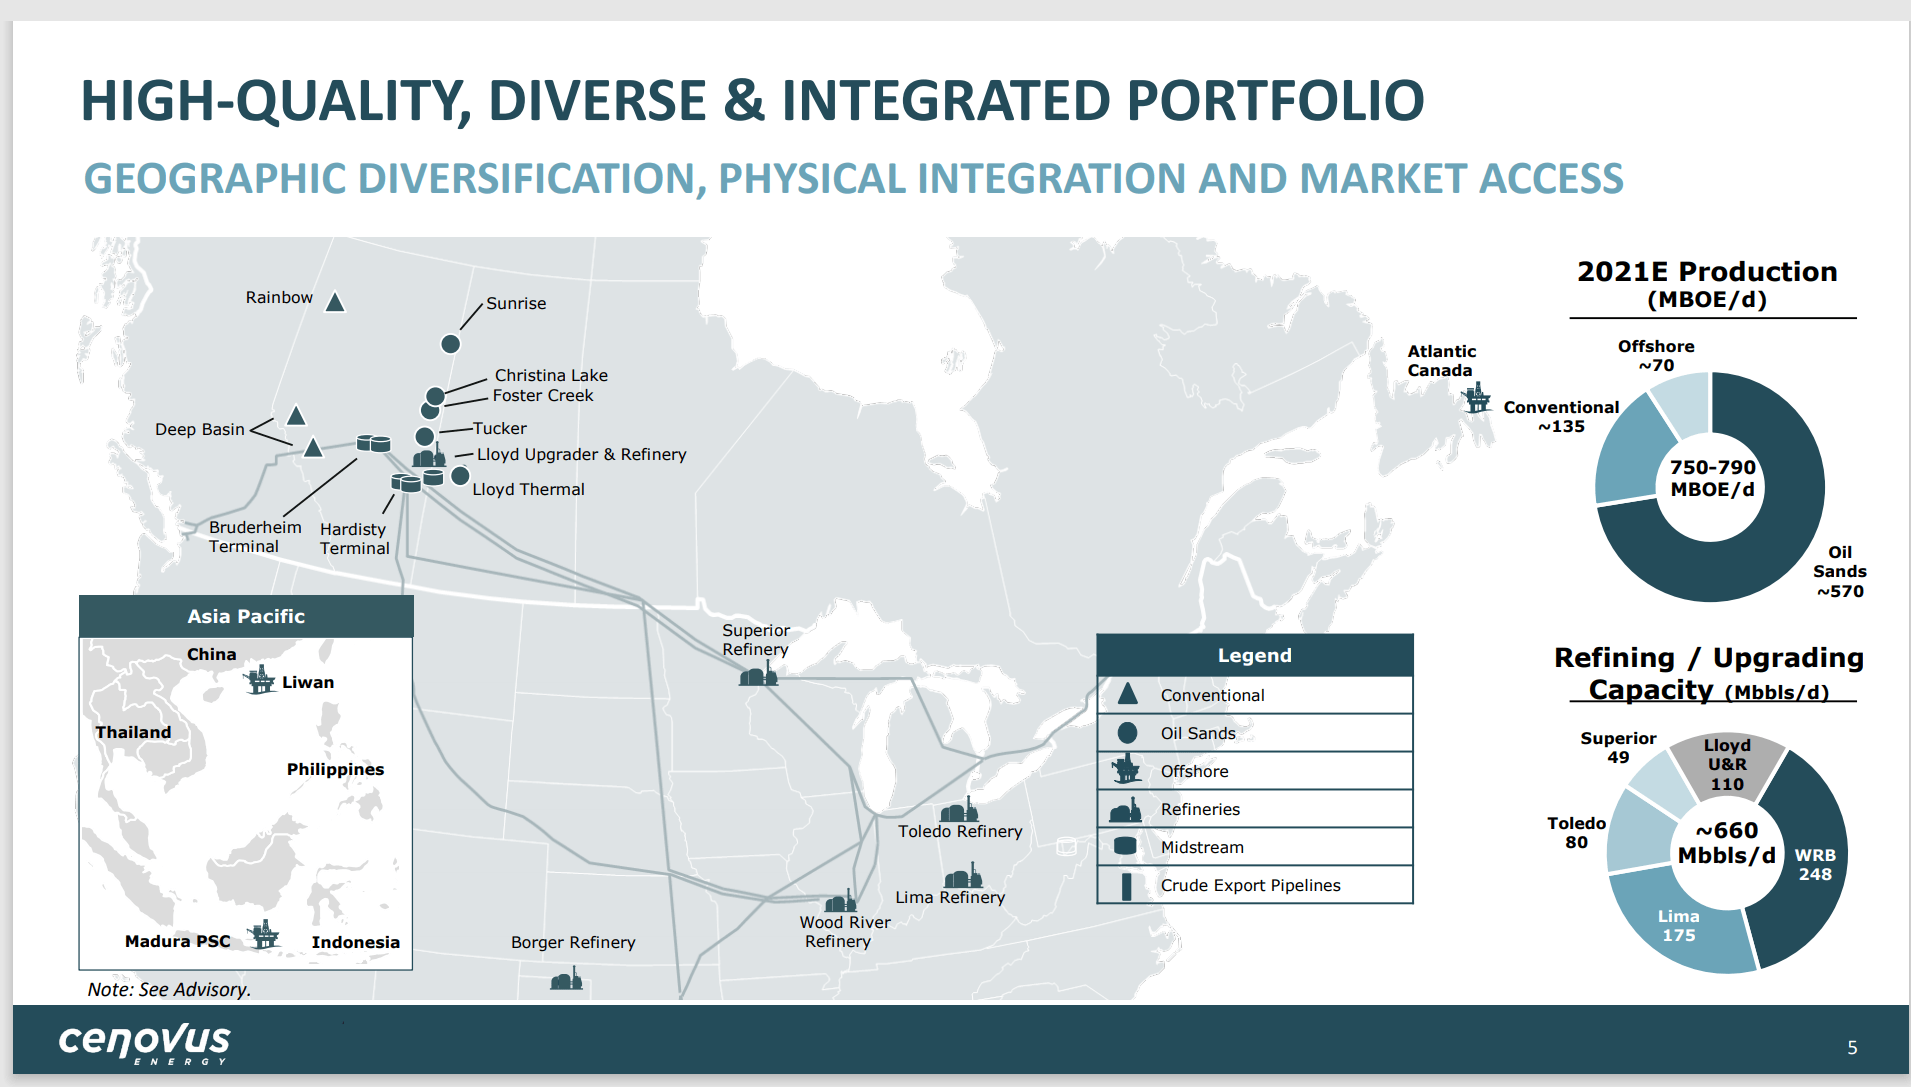Select the upper Deep Basin triangle marker
This screenshot has width=1911, height=1087.
coord(296,415)
